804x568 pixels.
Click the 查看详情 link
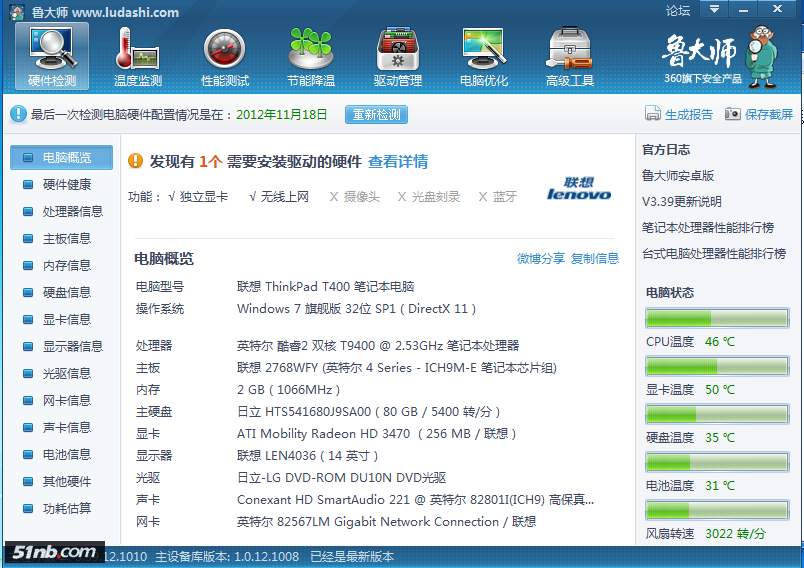pos(398,161)
